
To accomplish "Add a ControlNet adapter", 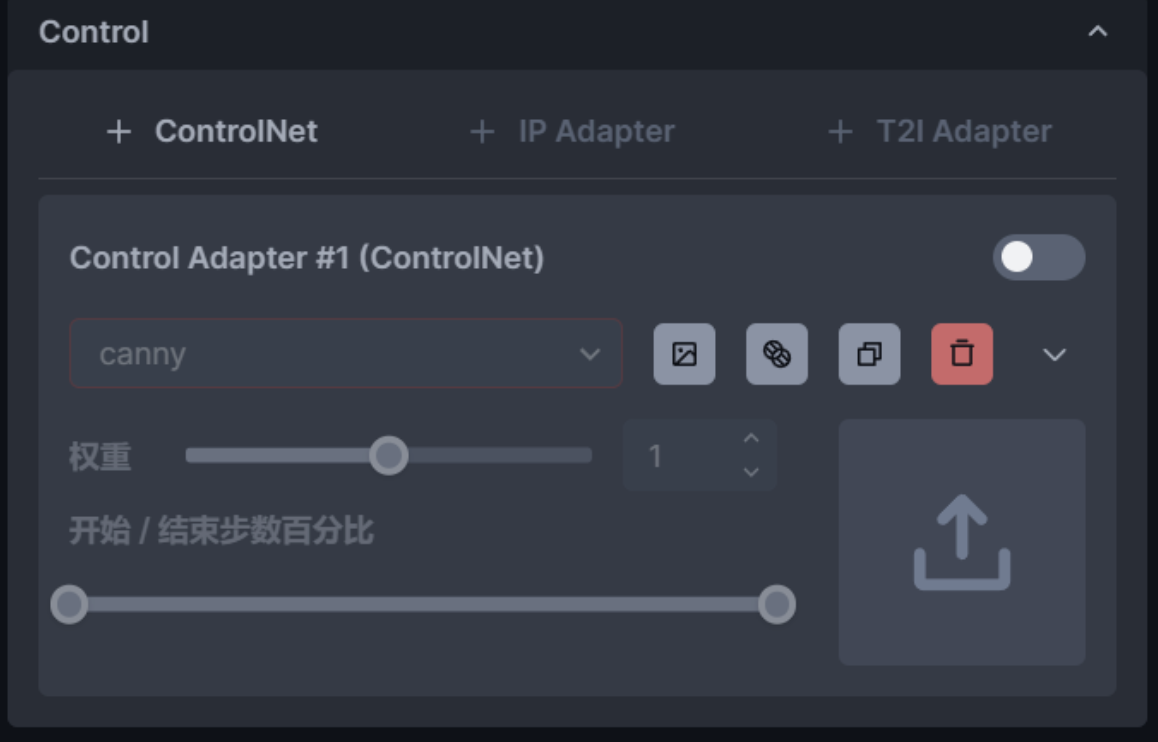I will (212, 132).
